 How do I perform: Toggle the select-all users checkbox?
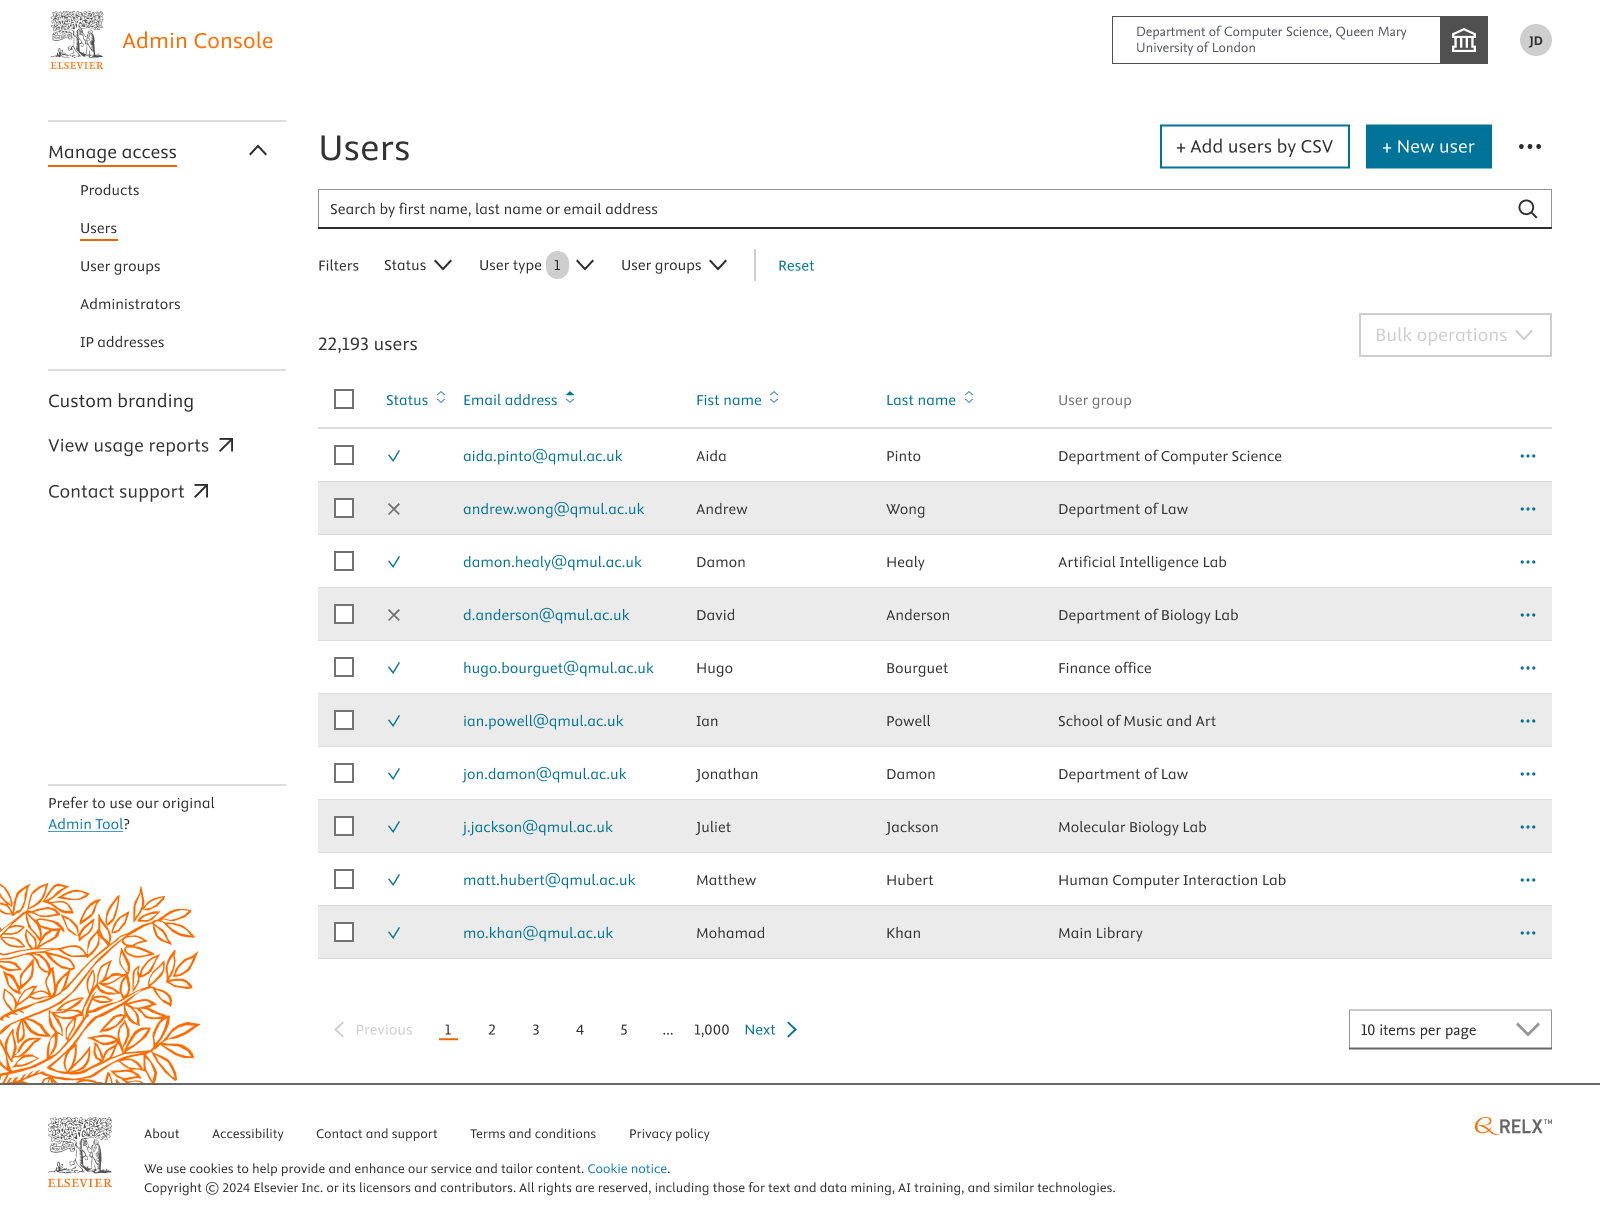point(344,399)
